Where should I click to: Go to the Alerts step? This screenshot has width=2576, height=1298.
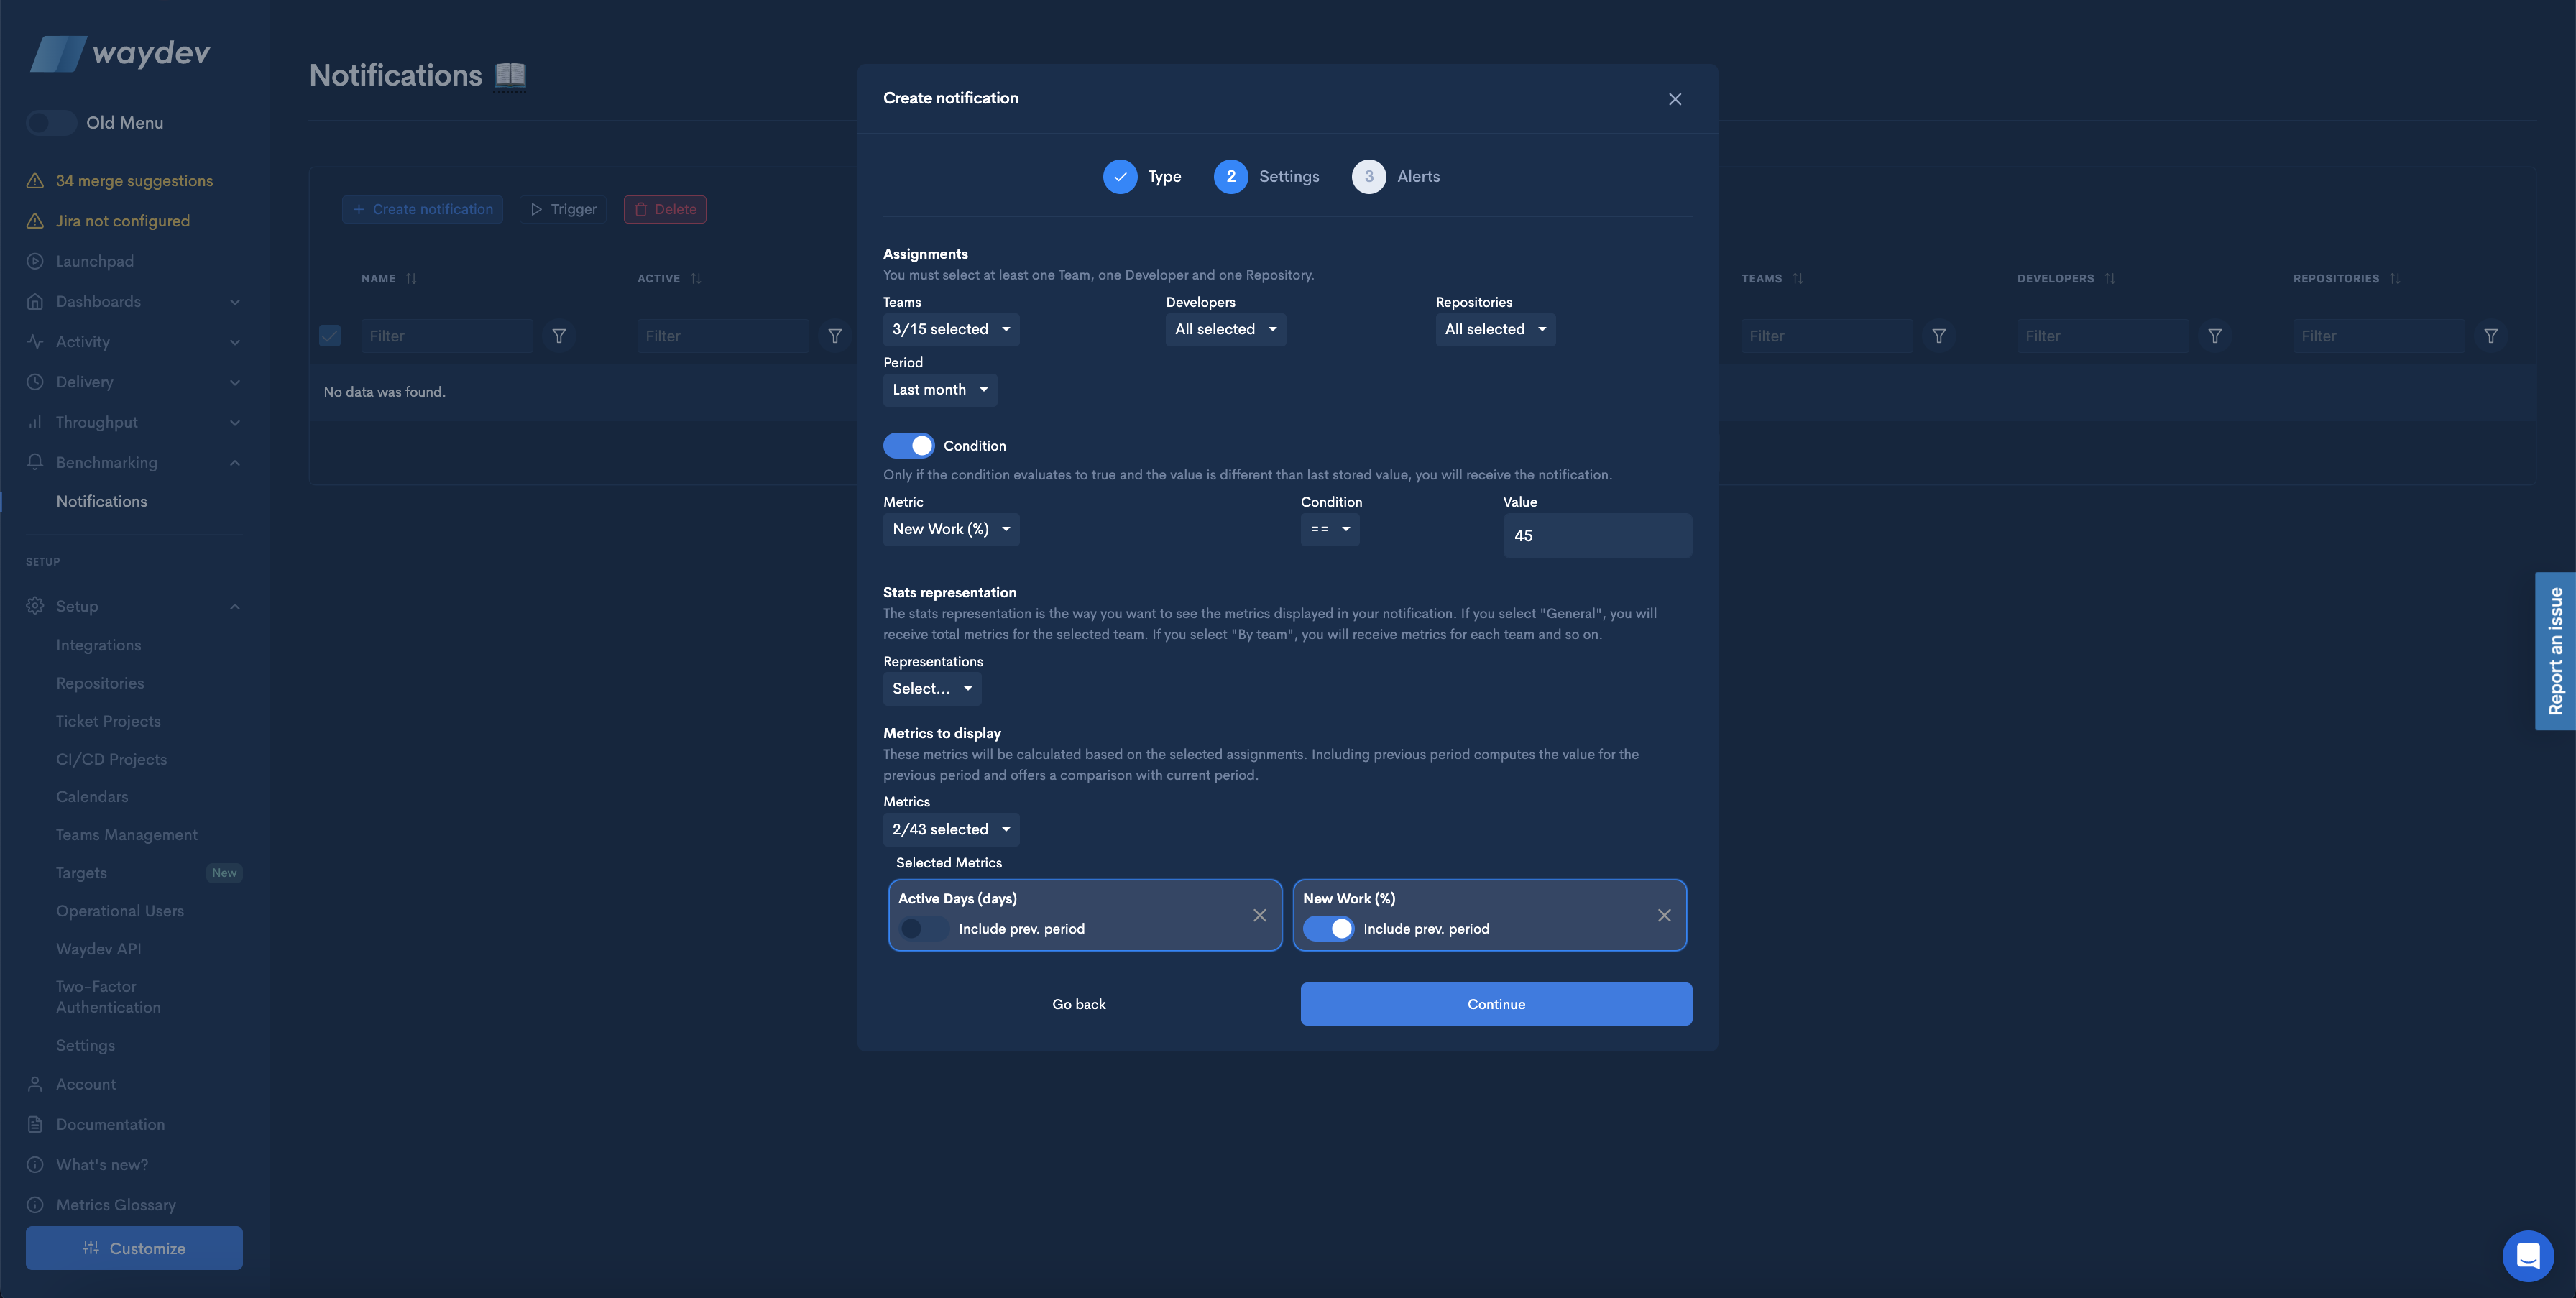point(1368,177)
